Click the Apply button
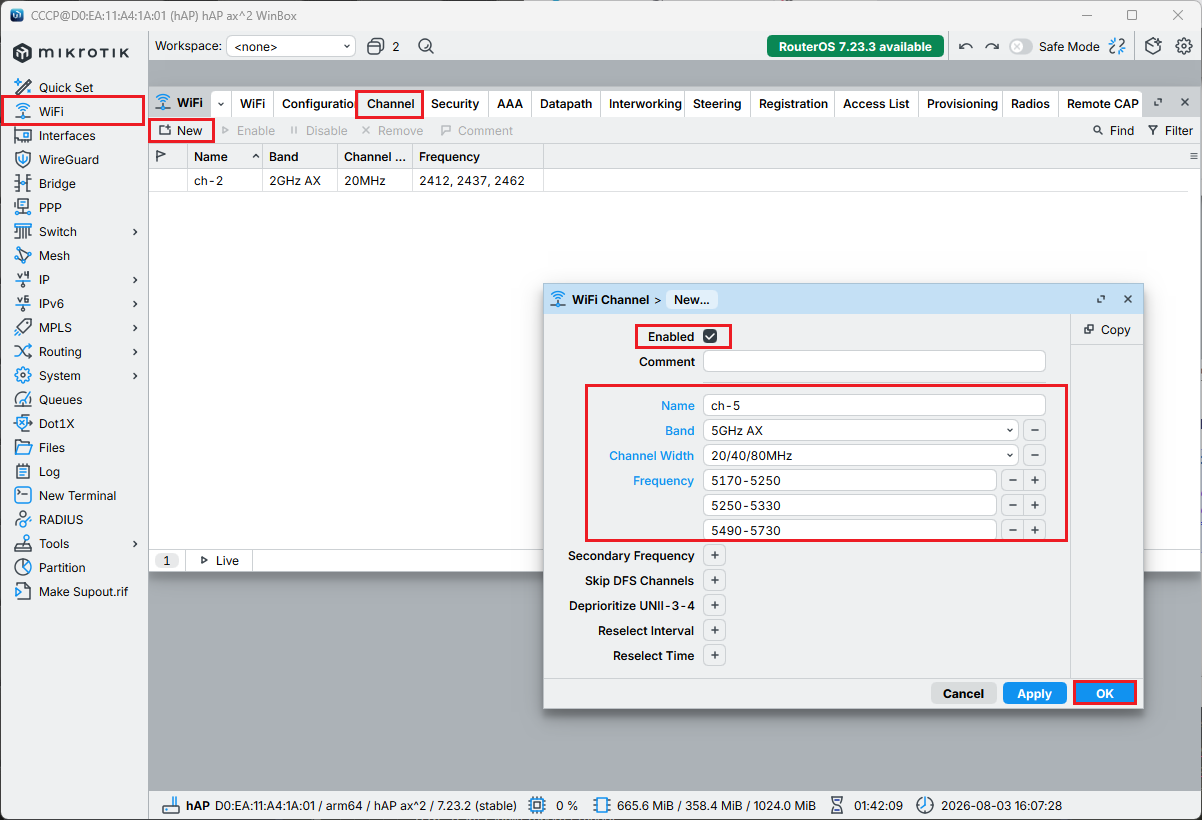Screen dimensions: 1202x820 pyautogui.click(x=1034, y=693)
